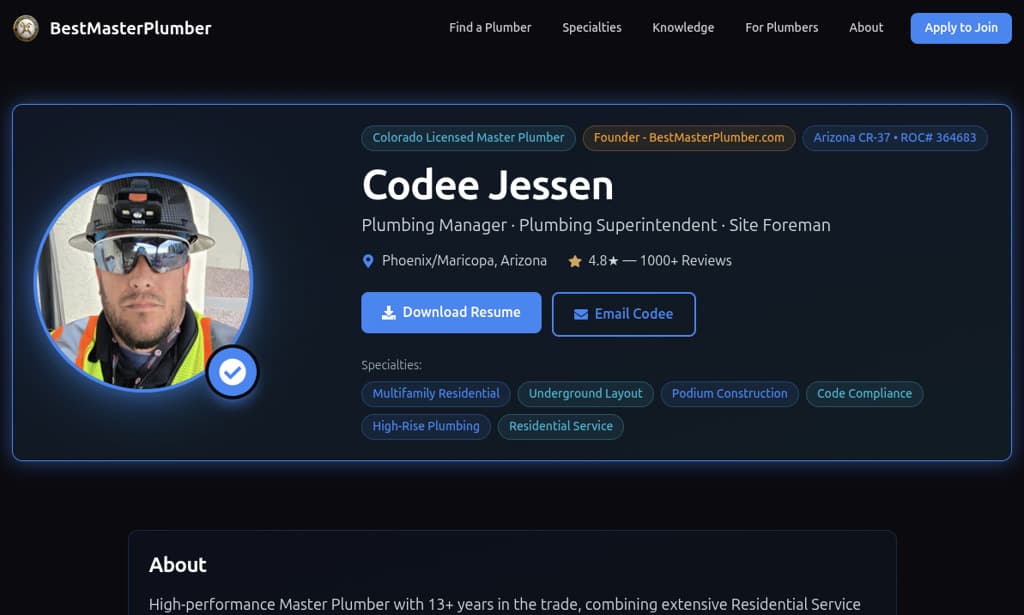Click the Download Resume button

click(x=451, y=313)
